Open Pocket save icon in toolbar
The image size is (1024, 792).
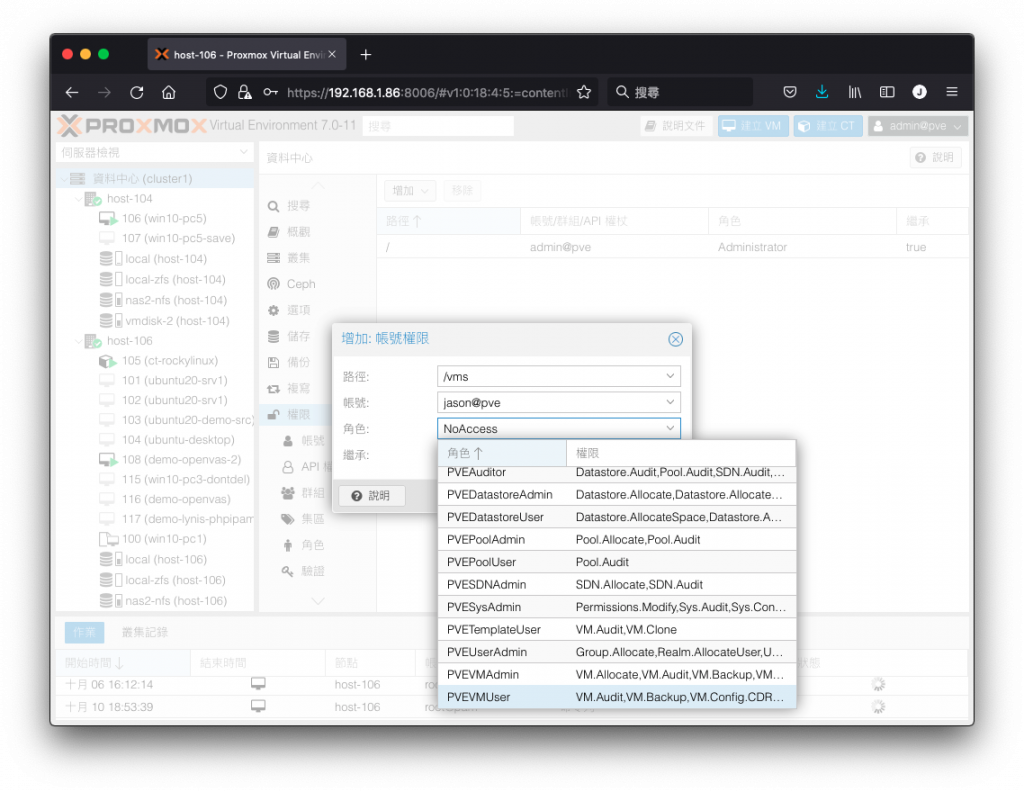point(790,92)
